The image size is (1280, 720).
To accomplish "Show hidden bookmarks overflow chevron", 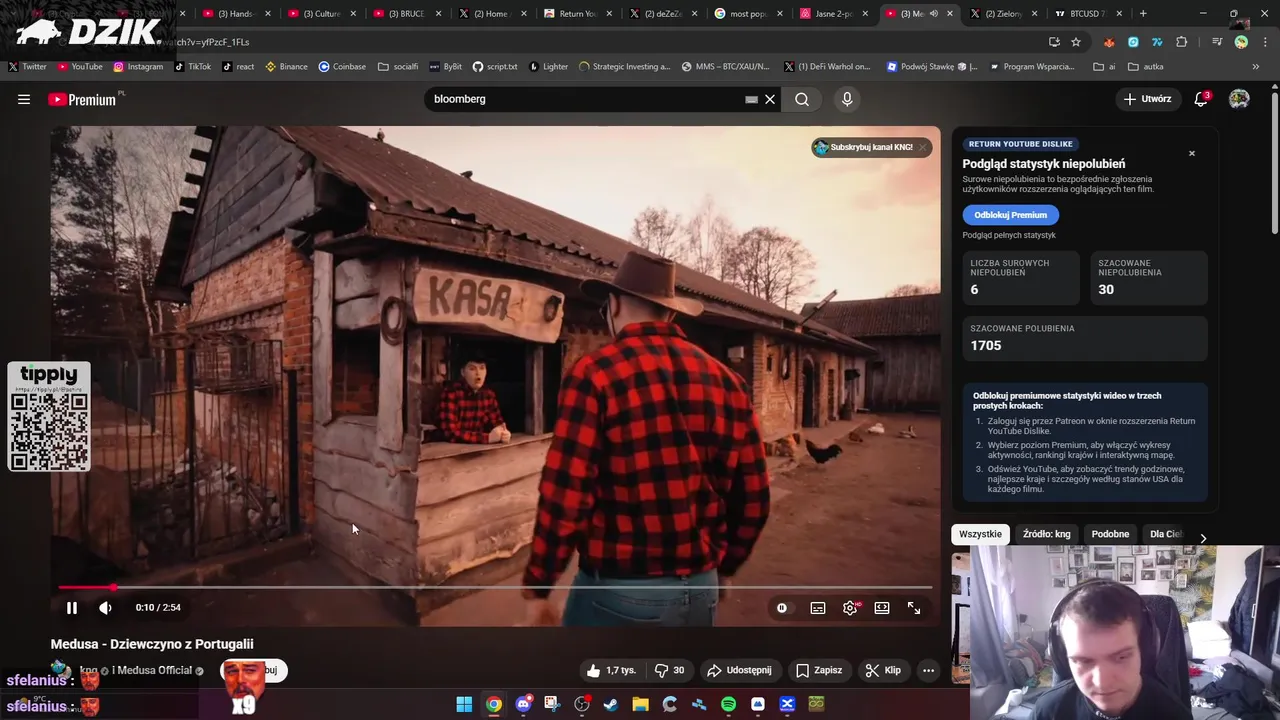I will tap(1255, 67).
